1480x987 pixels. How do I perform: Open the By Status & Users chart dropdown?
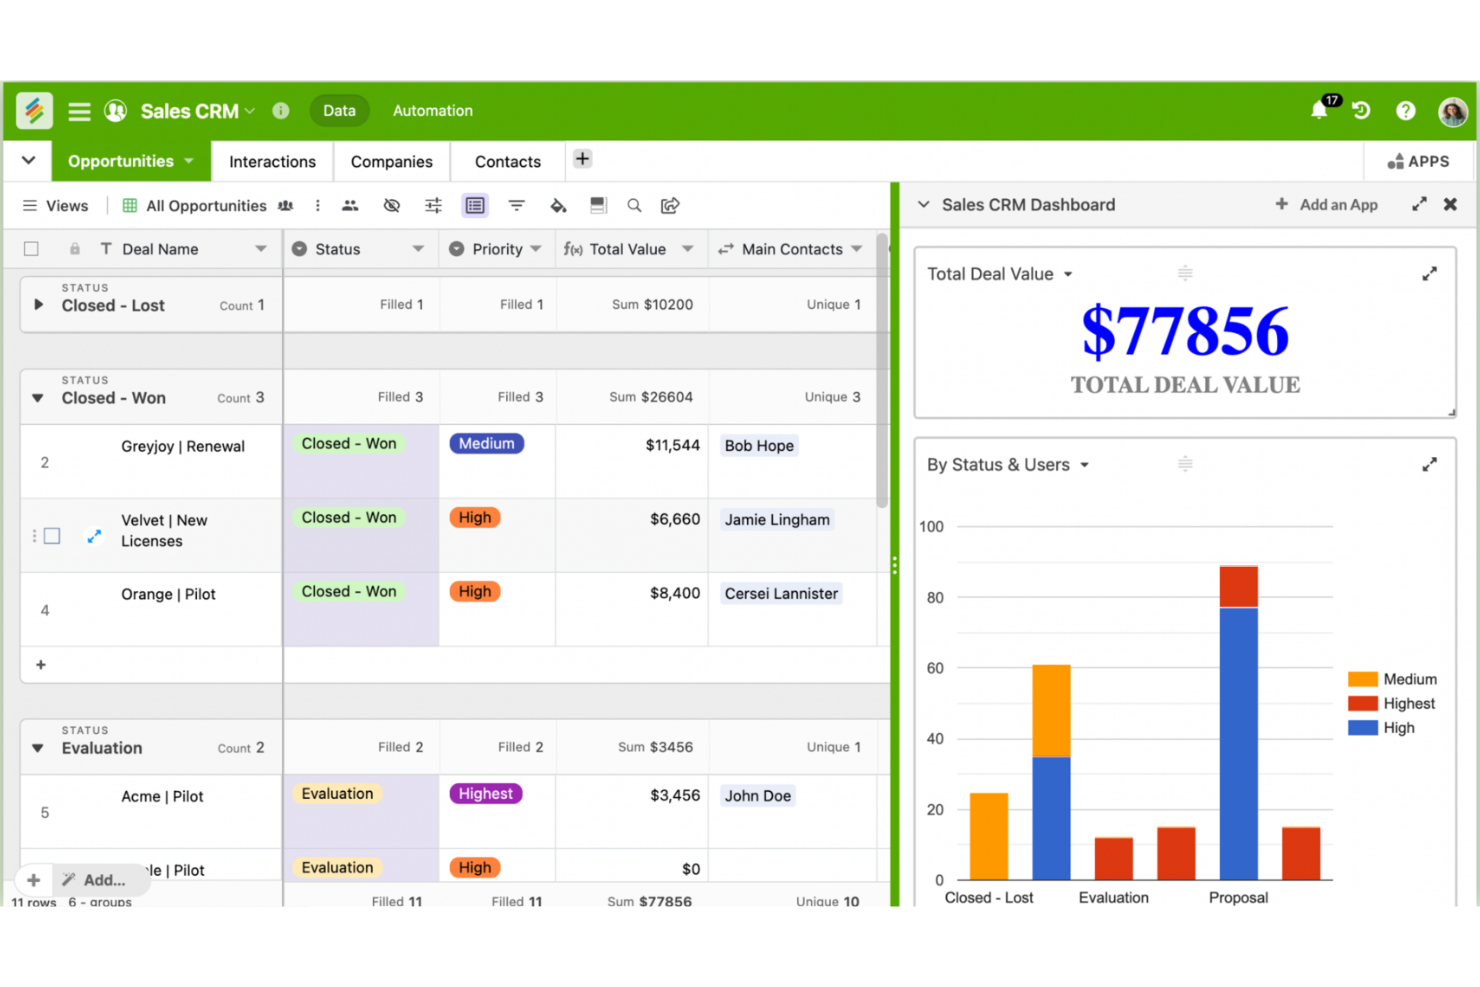tap(1085, 464)
